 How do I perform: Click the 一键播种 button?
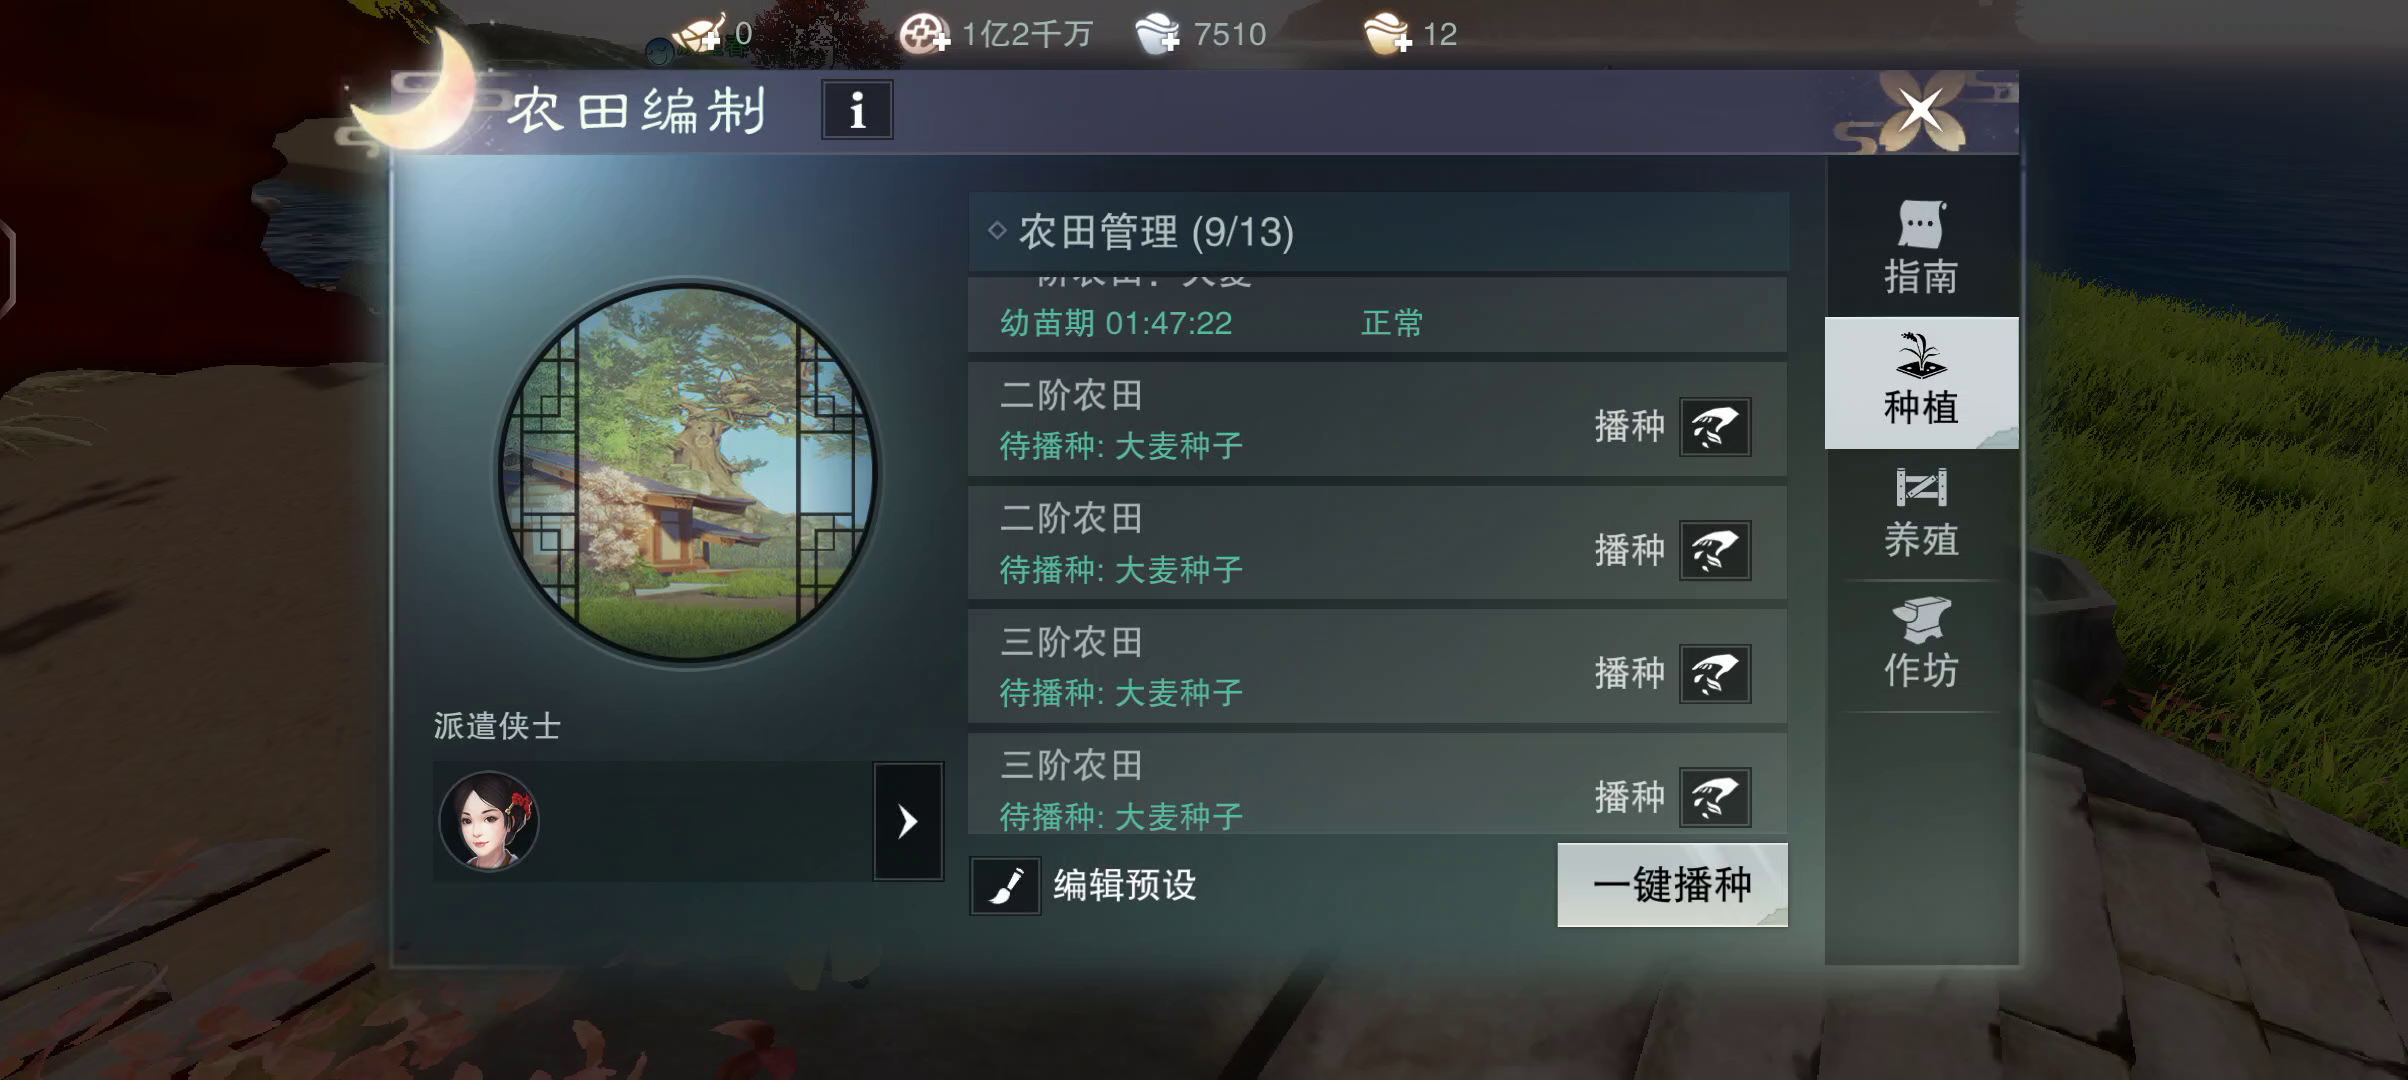(1672, 885)
